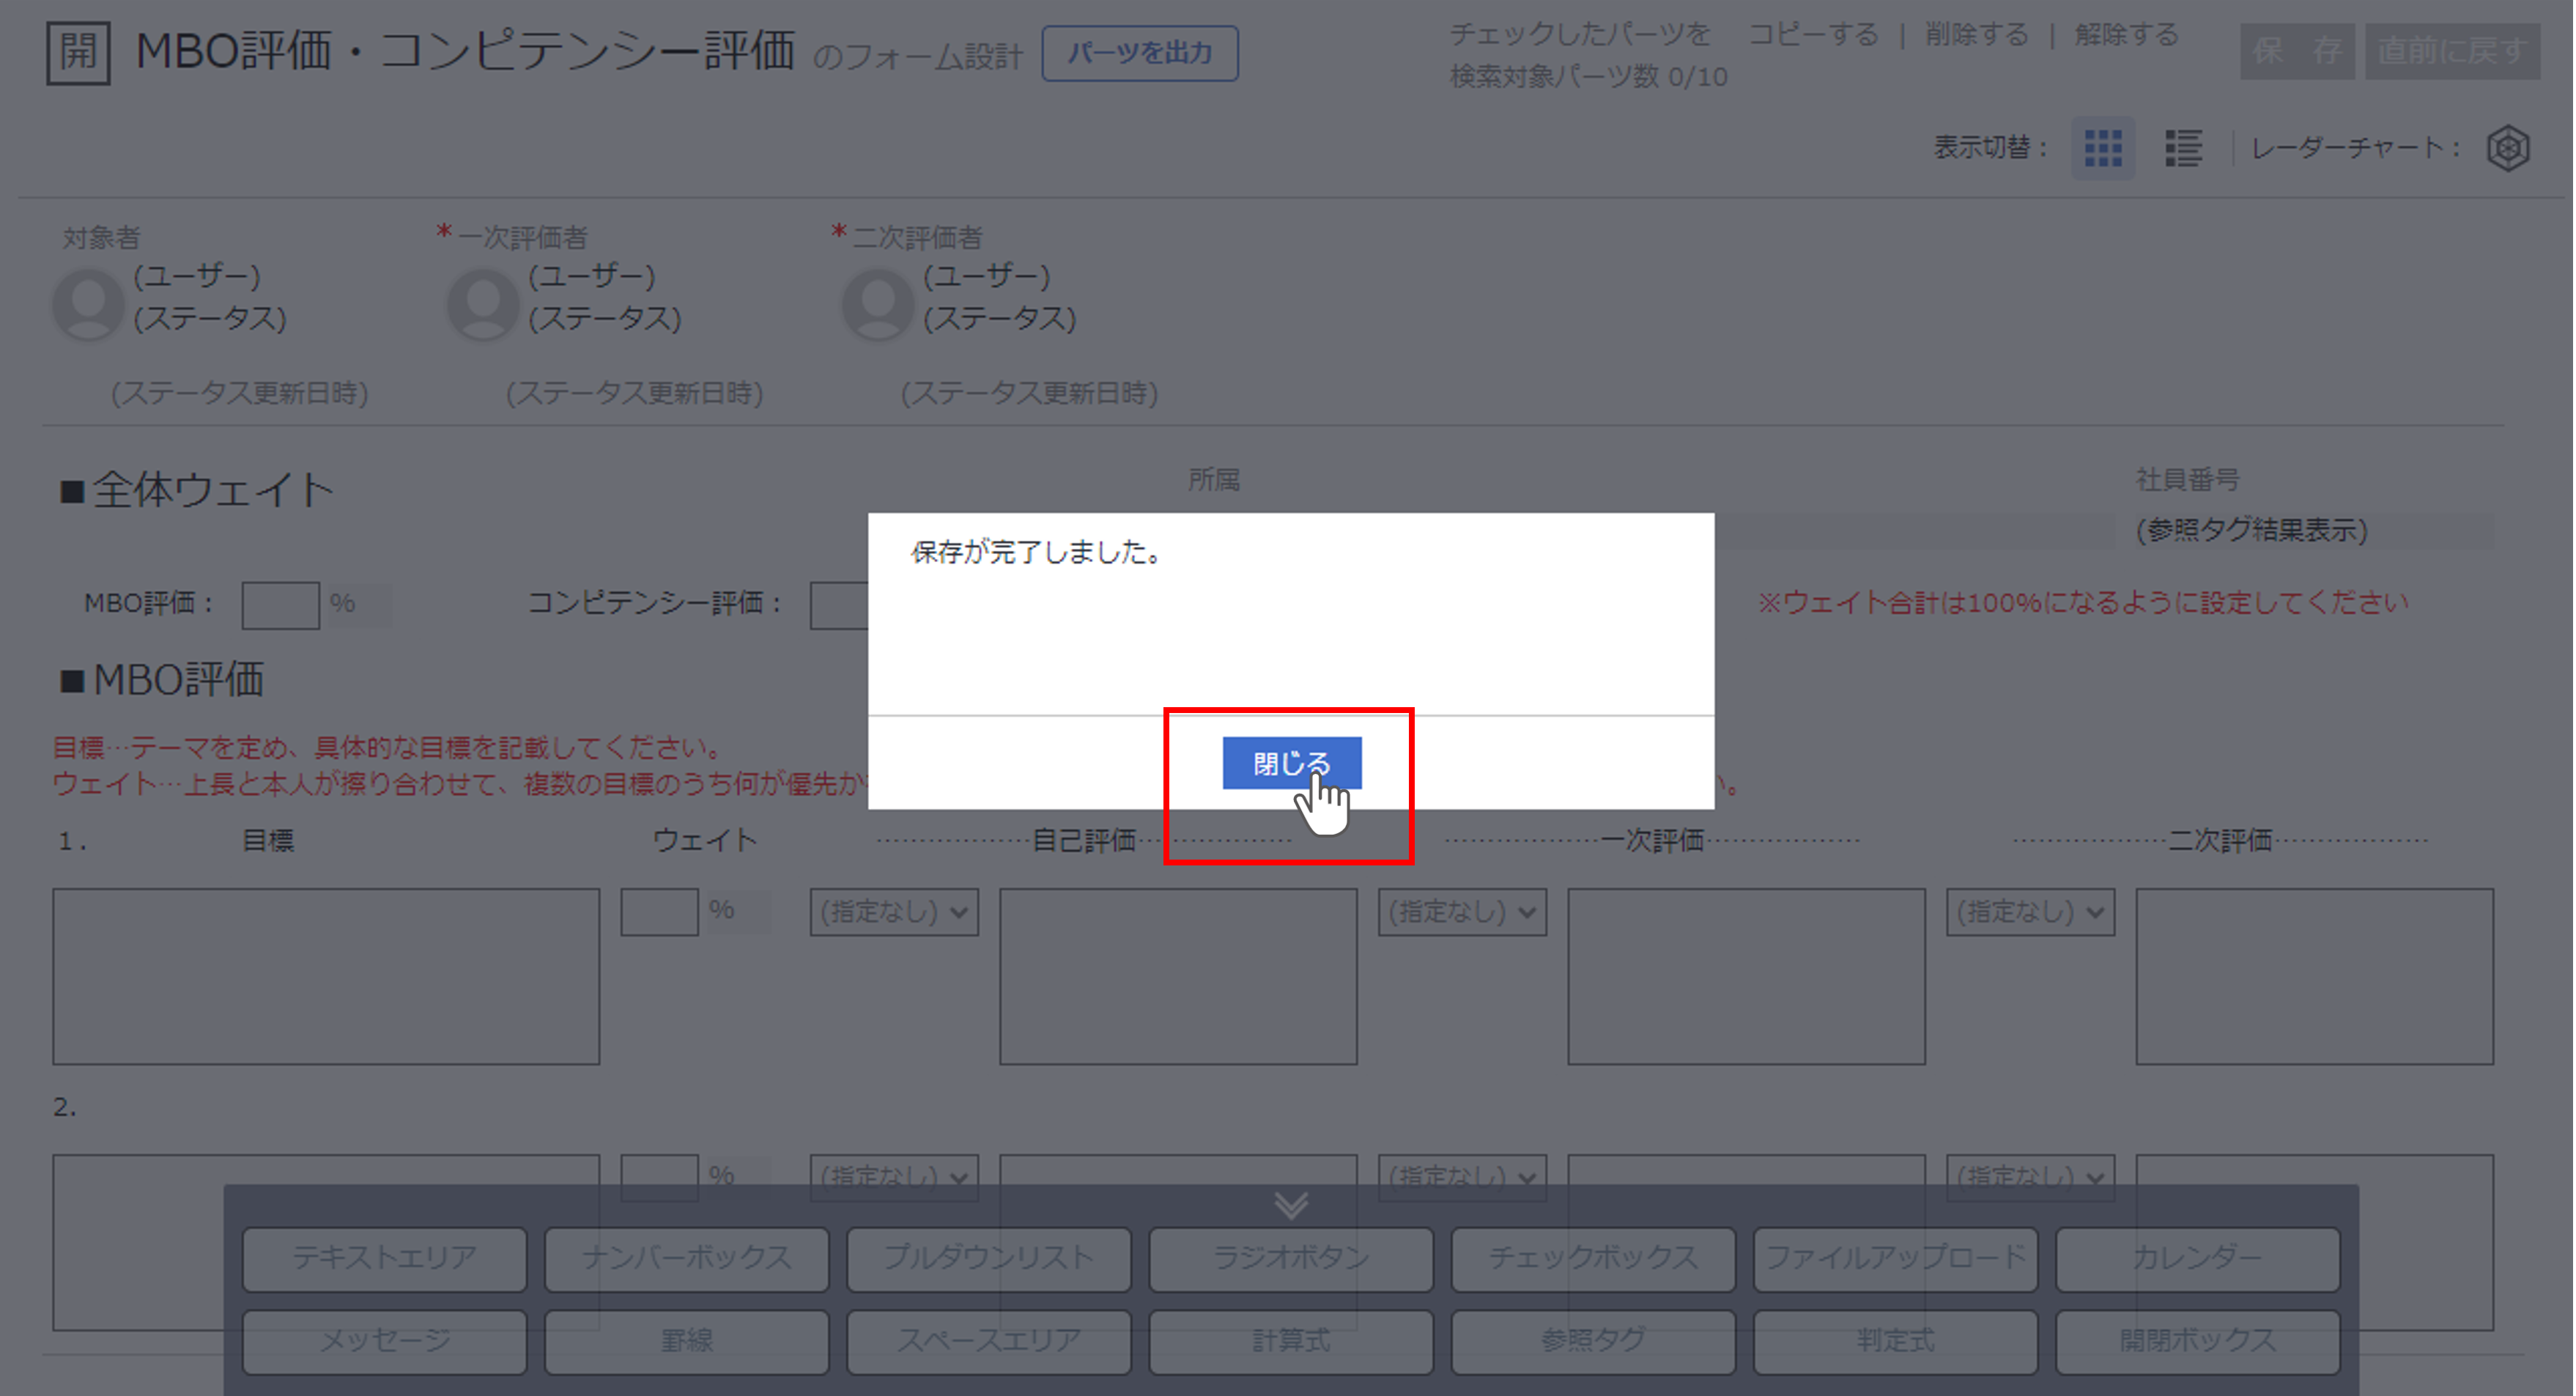
Task: Open the radar chart settings icon
Action: point(2507,148)
